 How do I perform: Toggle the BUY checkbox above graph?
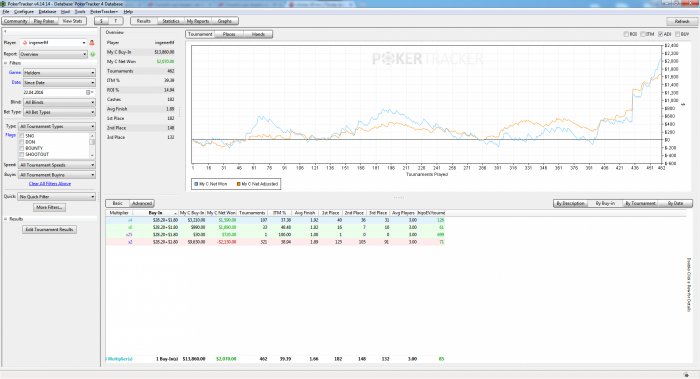pos(678,34)
